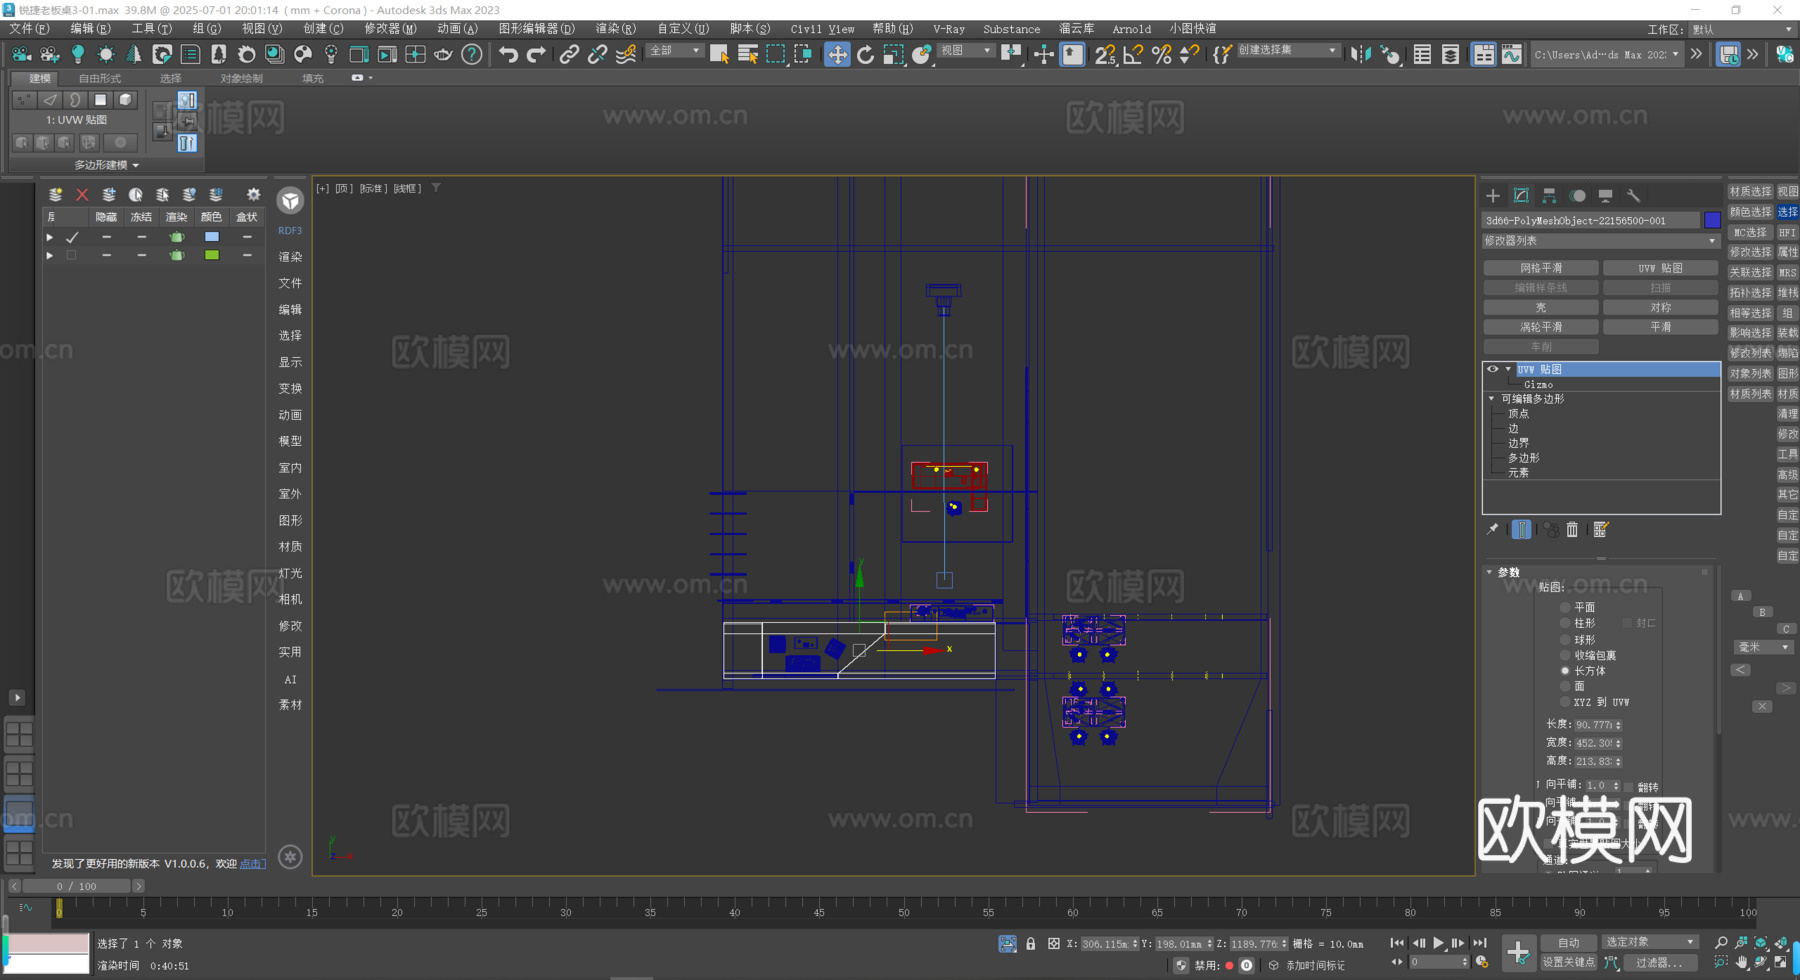
Task: Open the Layer Explorer toolbar icon
Action: (1450, 54)
